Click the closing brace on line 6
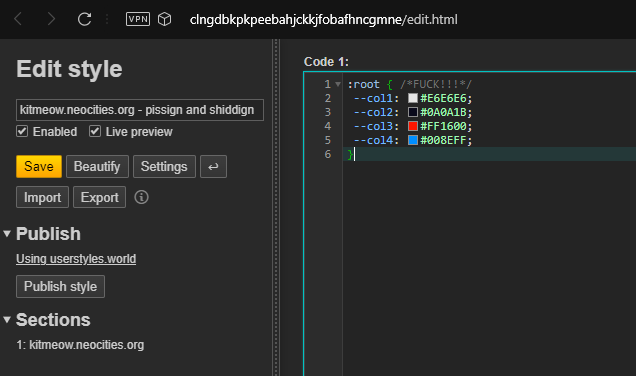Image resolution: width=636 pixels, height=376 pixels. click(x=350, y=154)
